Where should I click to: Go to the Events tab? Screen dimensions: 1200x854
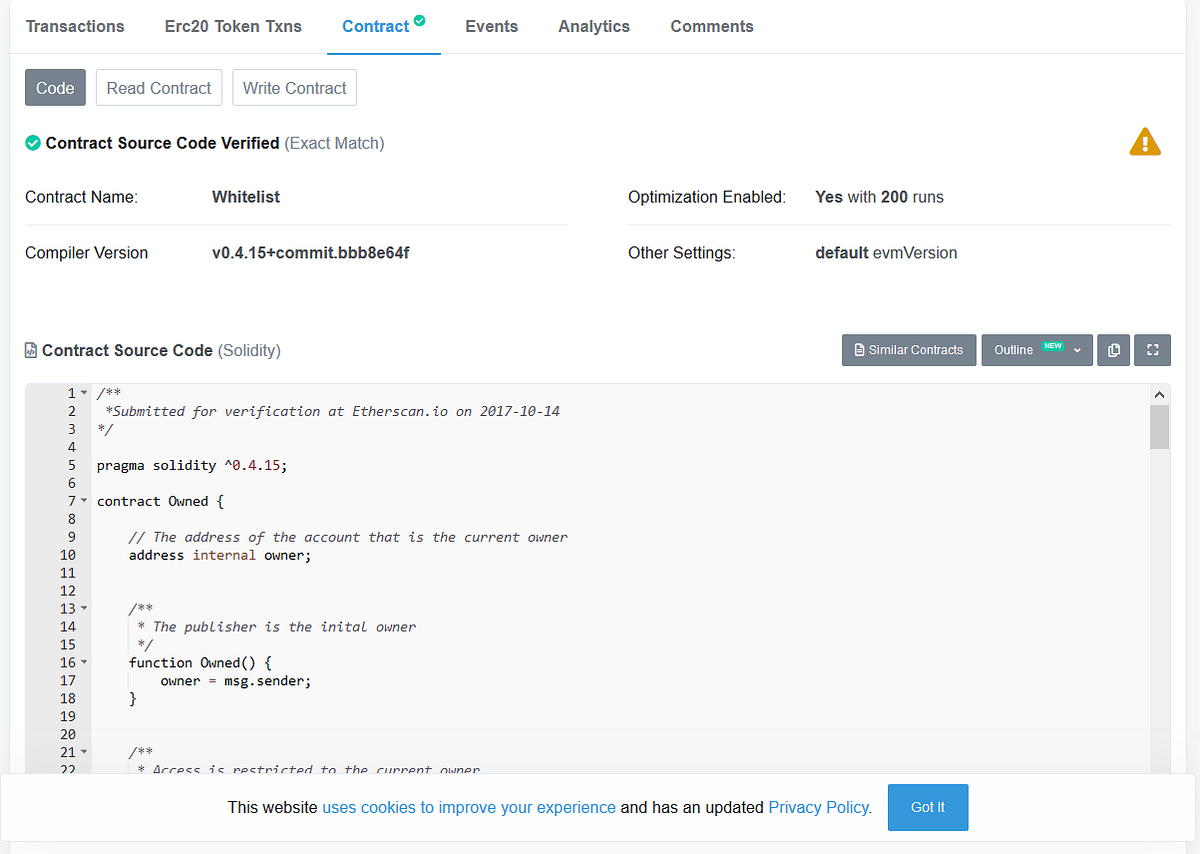click(492, 26)
